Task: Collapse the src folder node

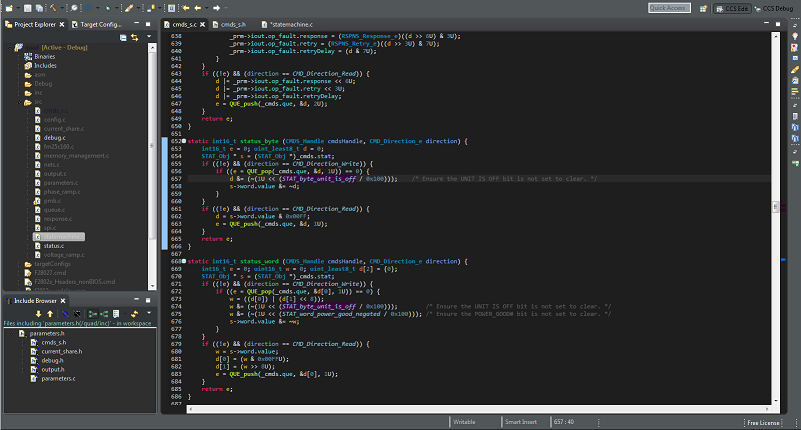Action: coord(20,102)
